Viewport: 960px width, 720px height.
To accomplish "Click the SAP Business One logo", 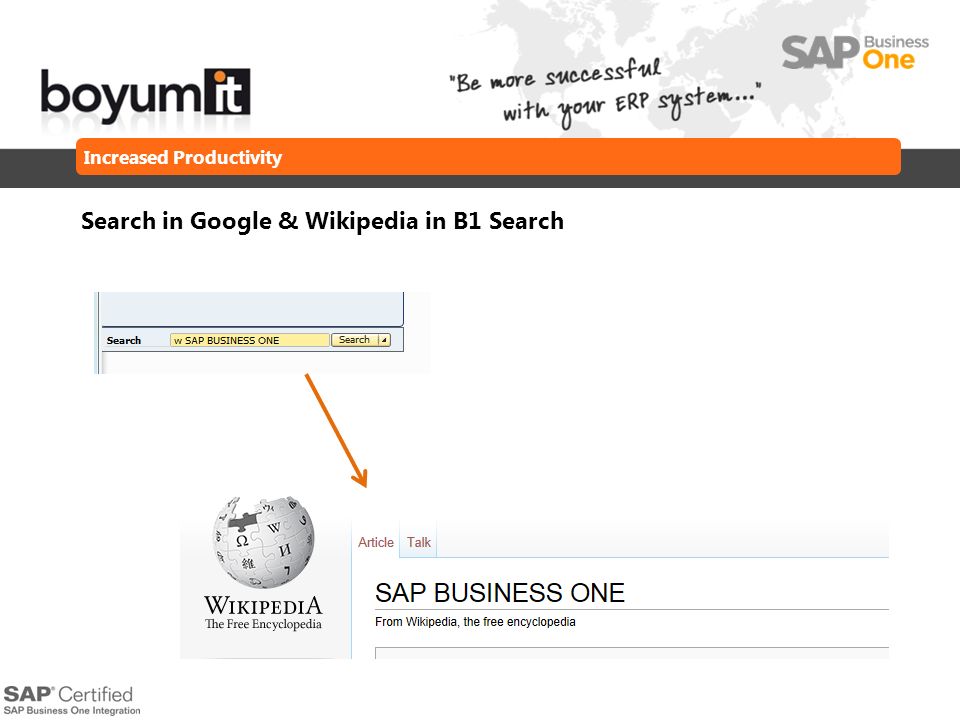I will pyautogui.click(x=855, y=53).
